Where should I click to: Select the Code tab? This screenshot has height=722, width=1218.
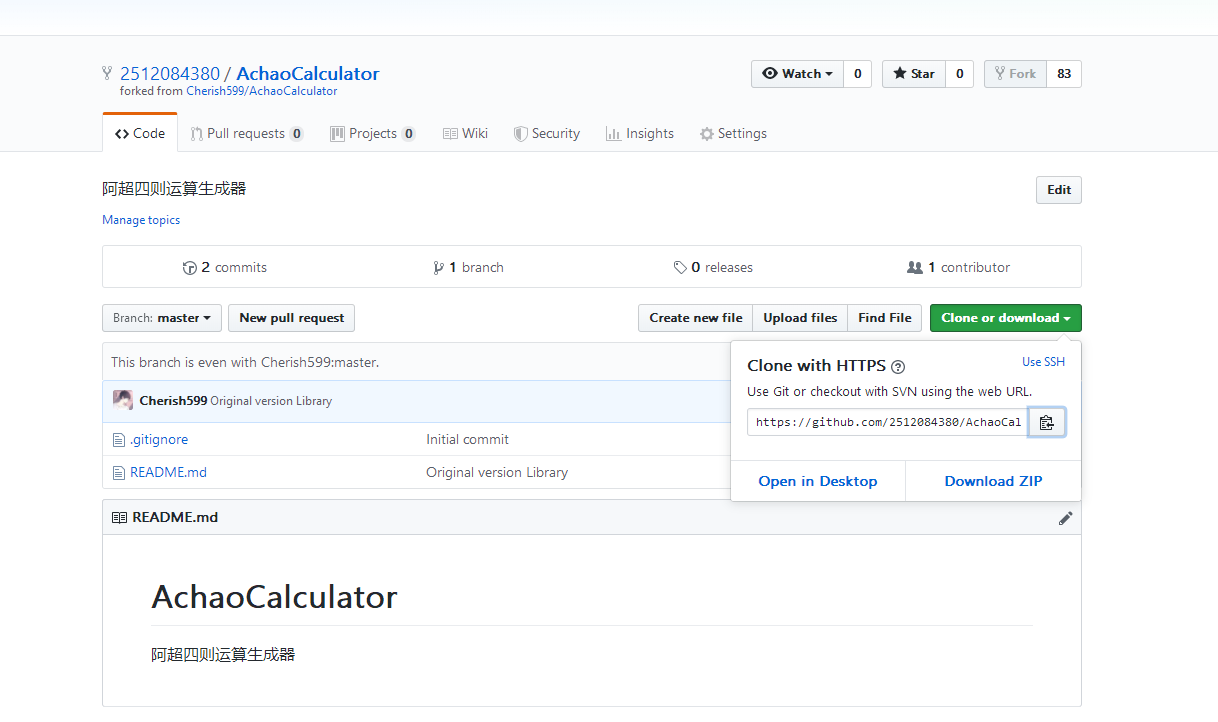point(140,134)
